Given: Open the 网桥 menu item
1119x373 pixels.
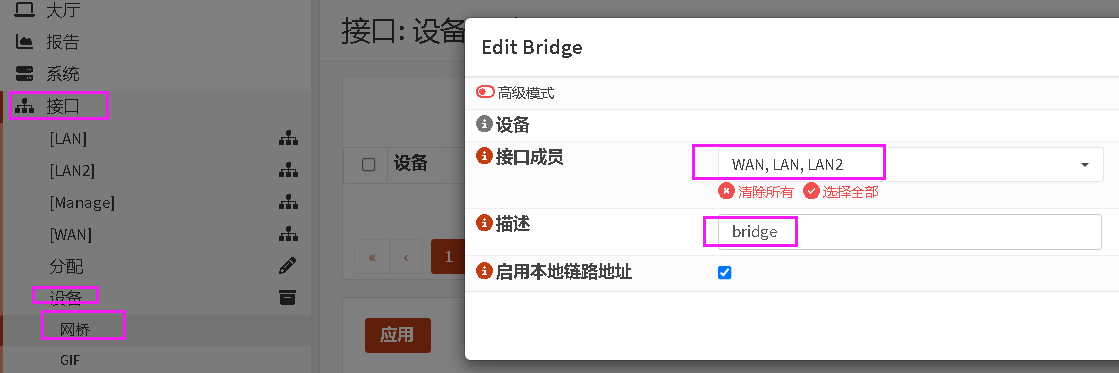Looking at the screenshot, I should (75, 329).
